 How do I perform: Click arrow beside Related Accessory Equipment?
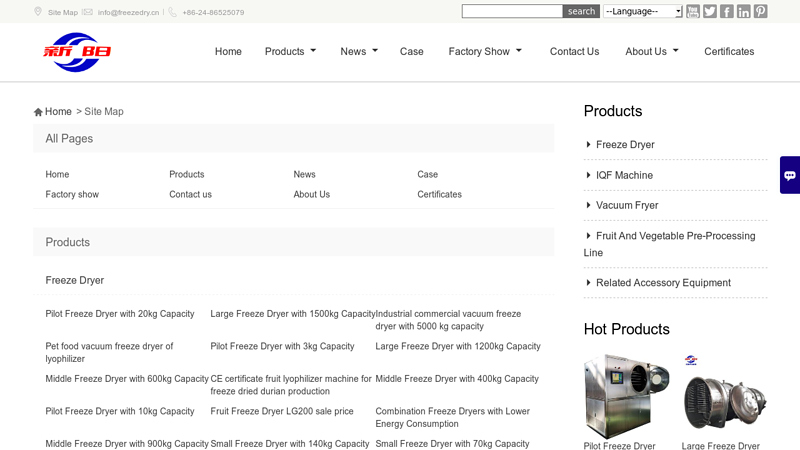click(x=588, y=283)
